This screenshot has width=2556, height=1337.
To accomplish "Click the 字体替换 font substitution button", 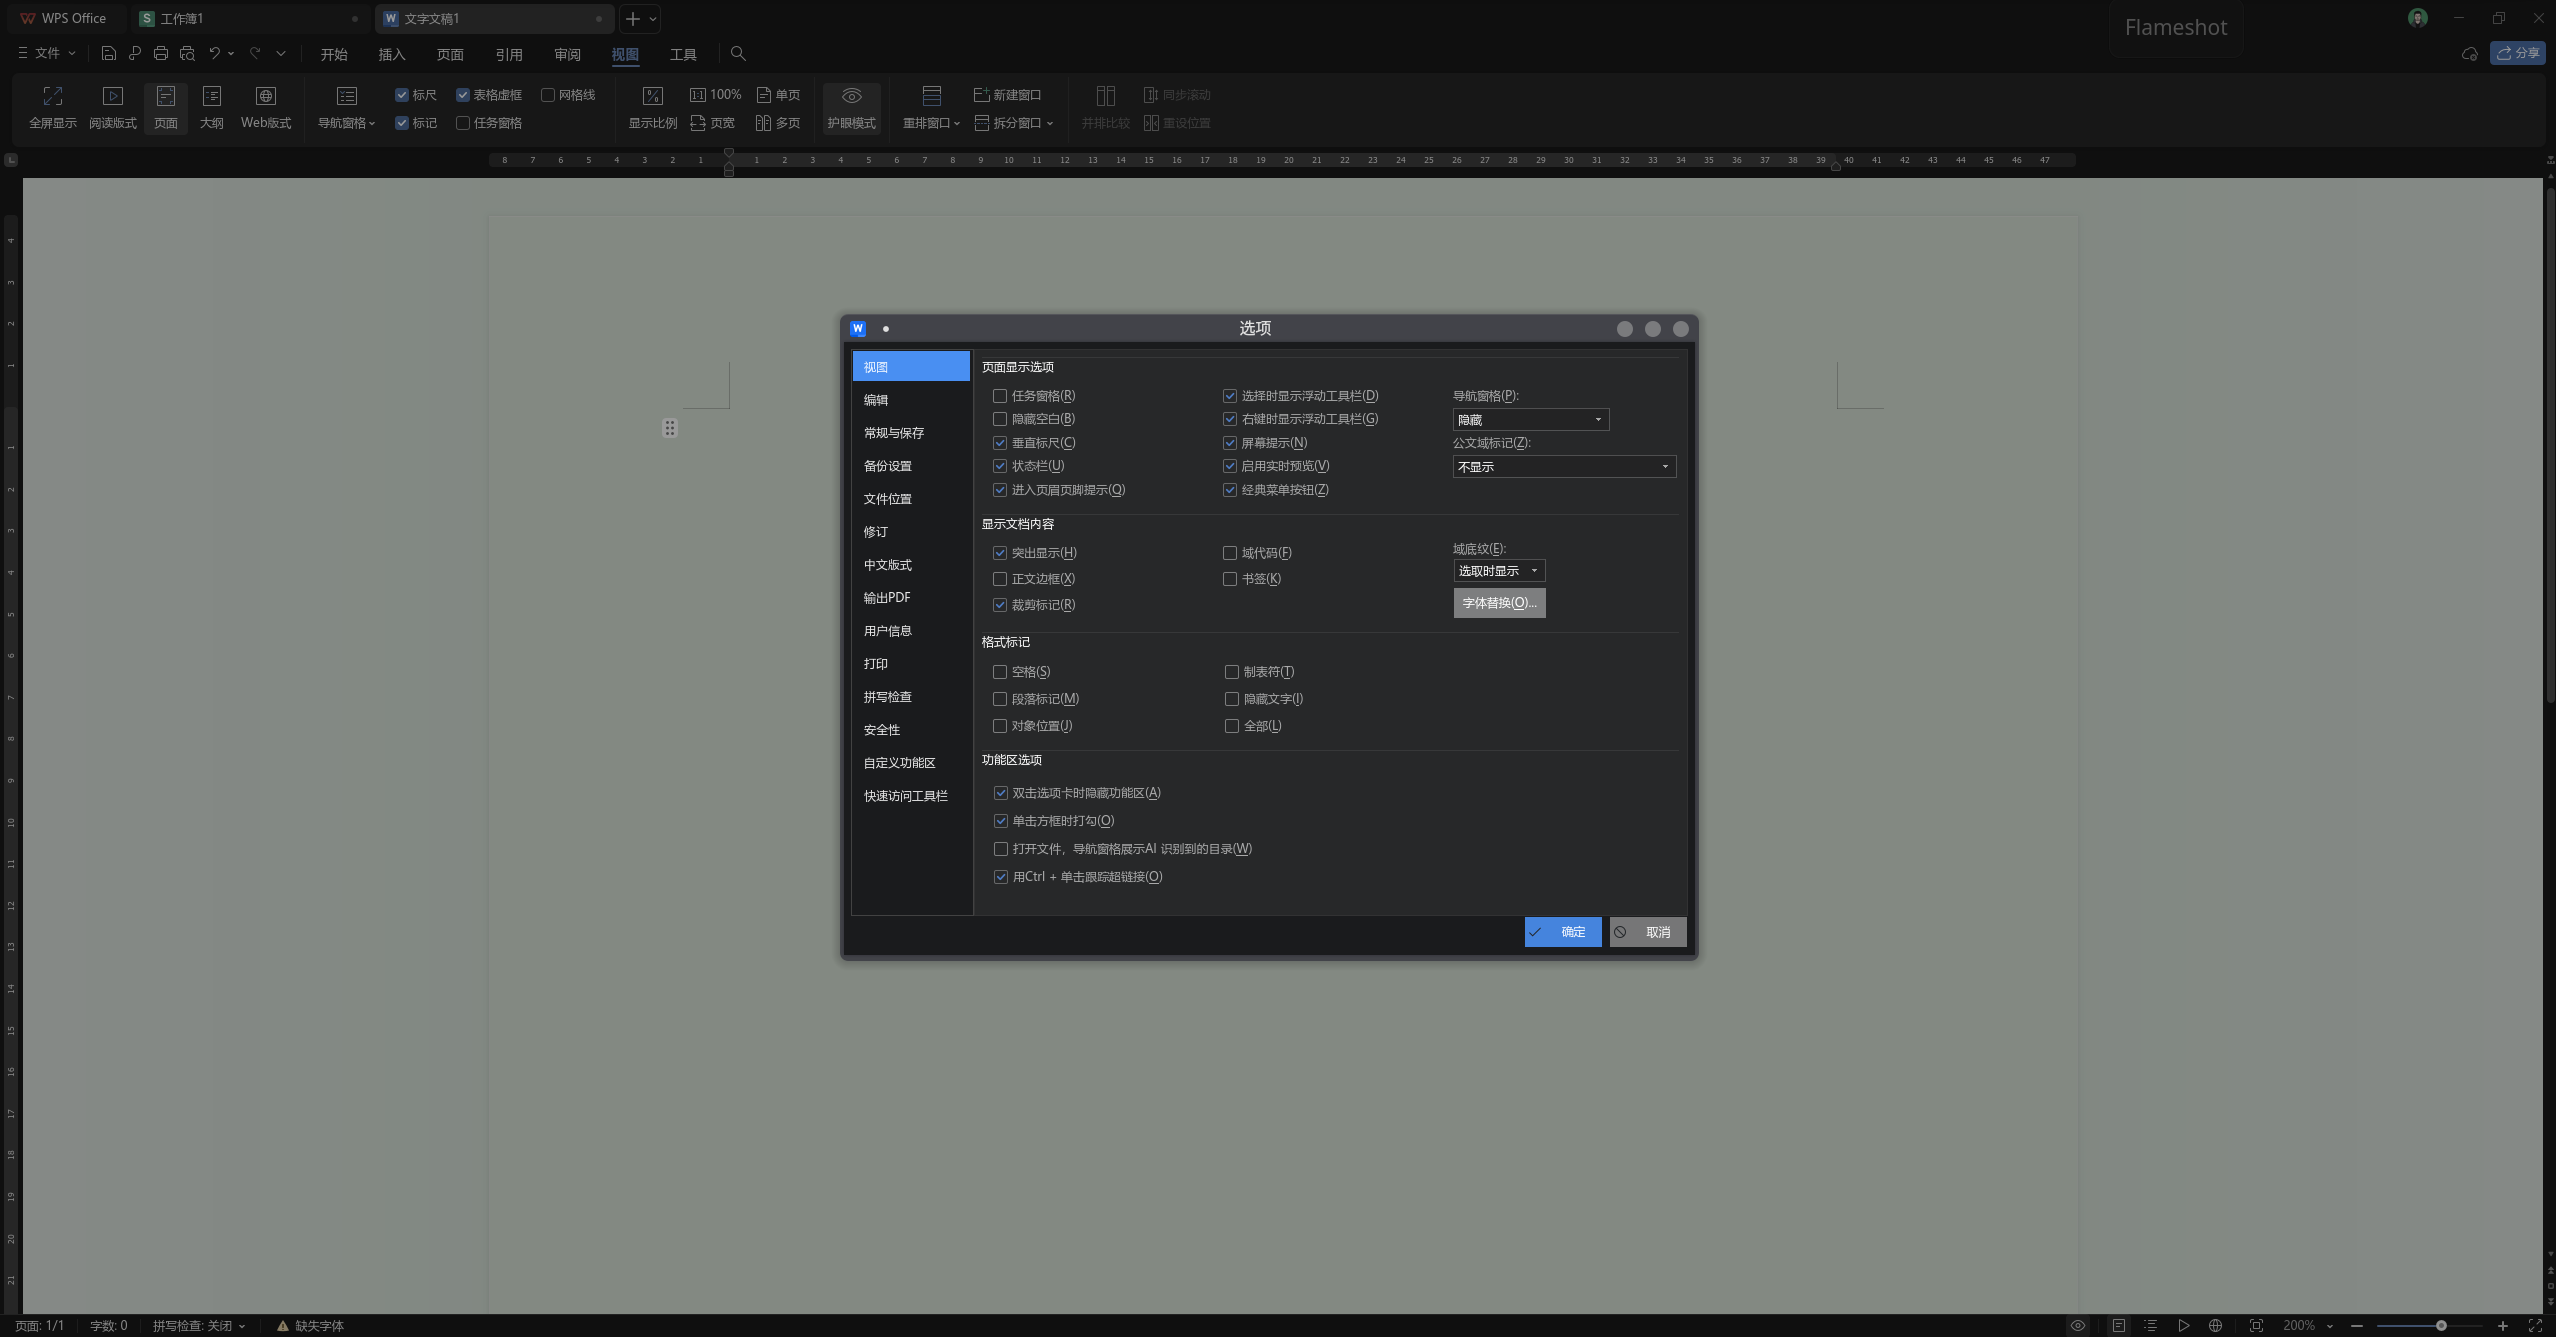I will tap(1498, 603).
